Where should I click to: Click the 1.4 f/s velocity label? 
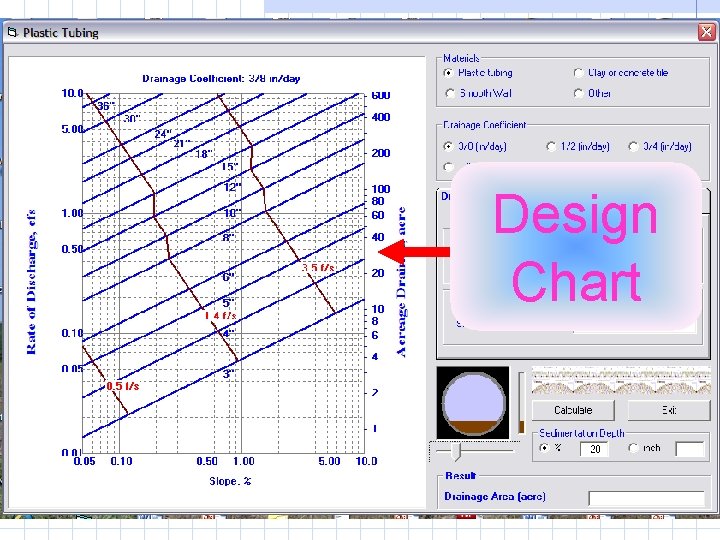[220, 315]
